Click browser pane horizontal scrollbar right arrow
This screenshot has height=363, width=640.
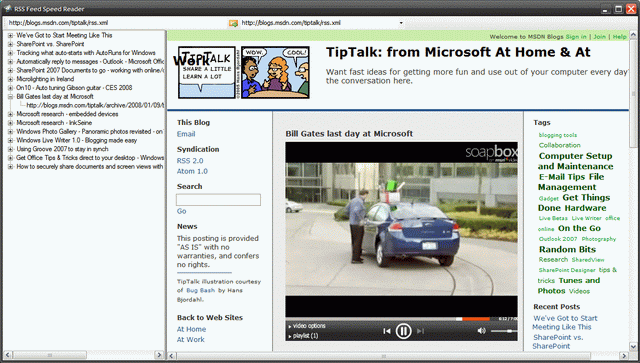point(624,356)
